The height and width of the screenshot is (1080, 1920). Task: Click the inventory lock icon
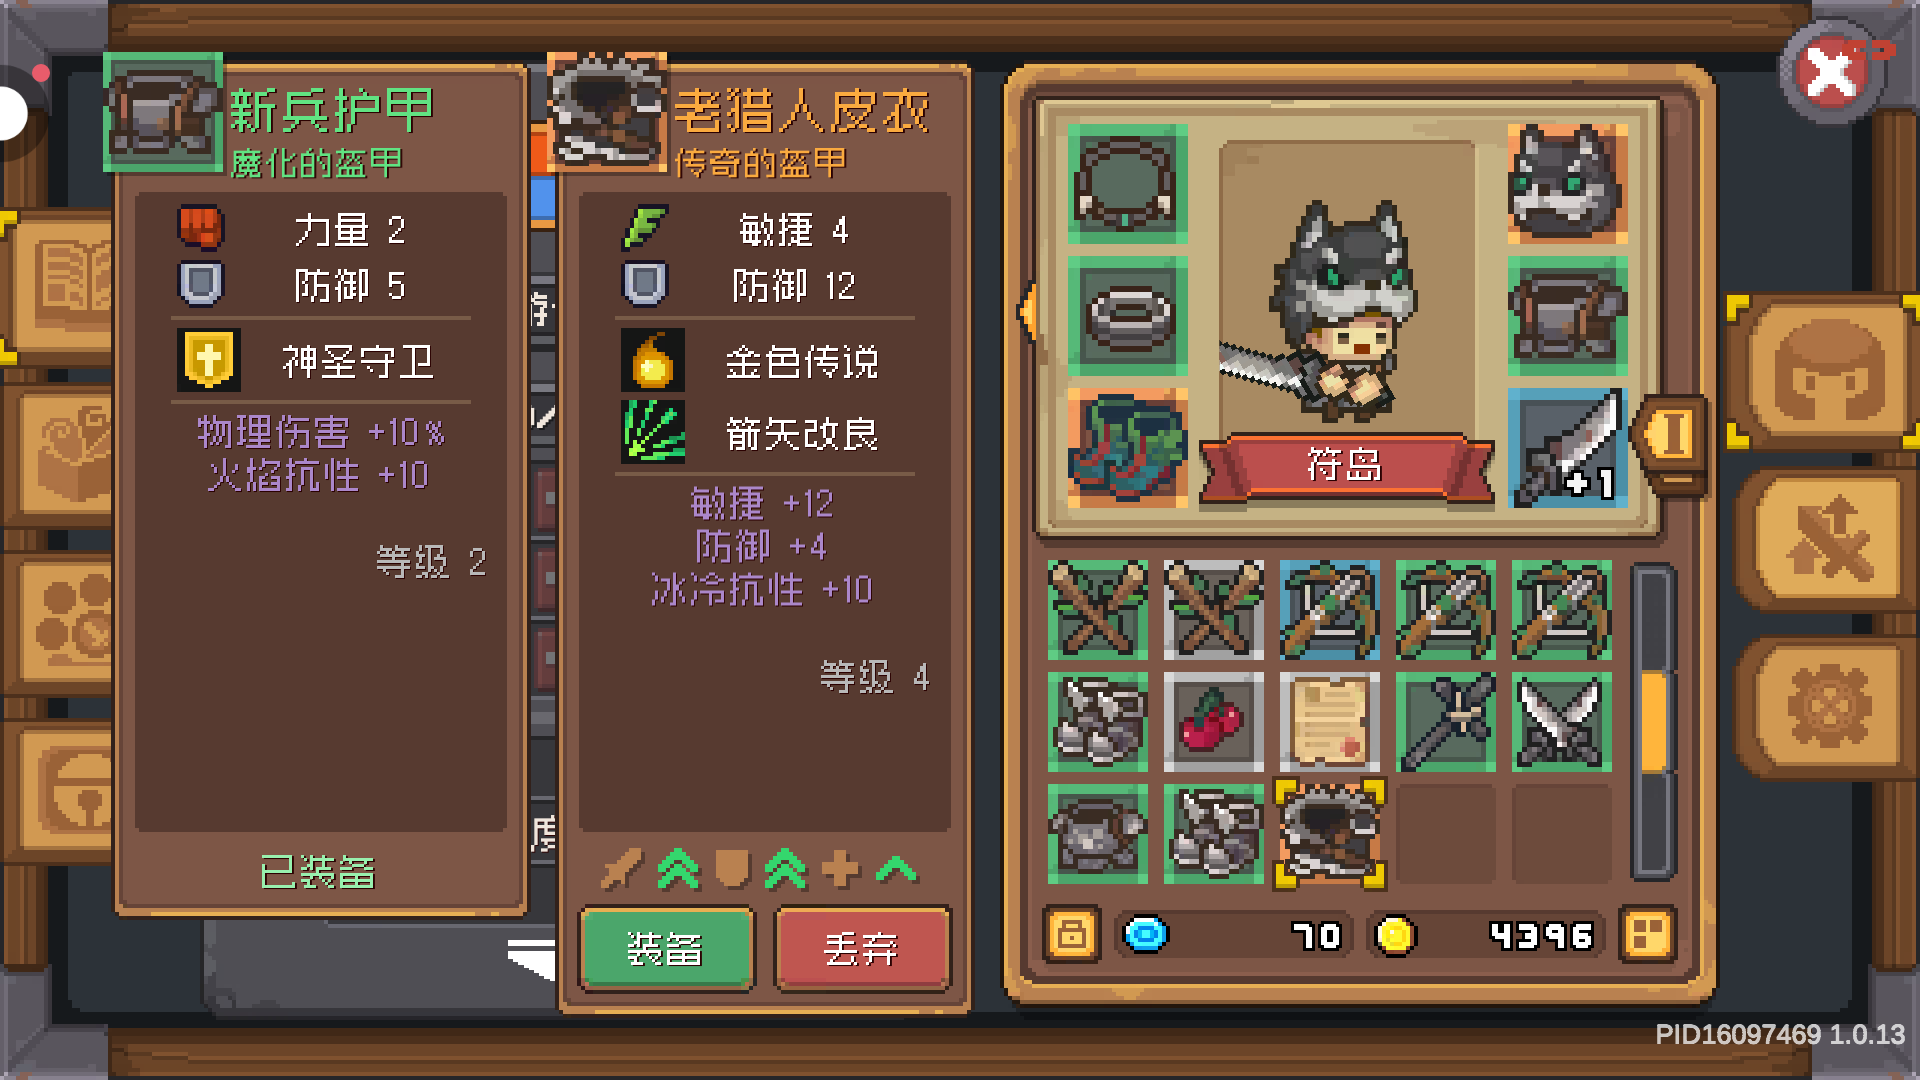tap(1071, 935)
